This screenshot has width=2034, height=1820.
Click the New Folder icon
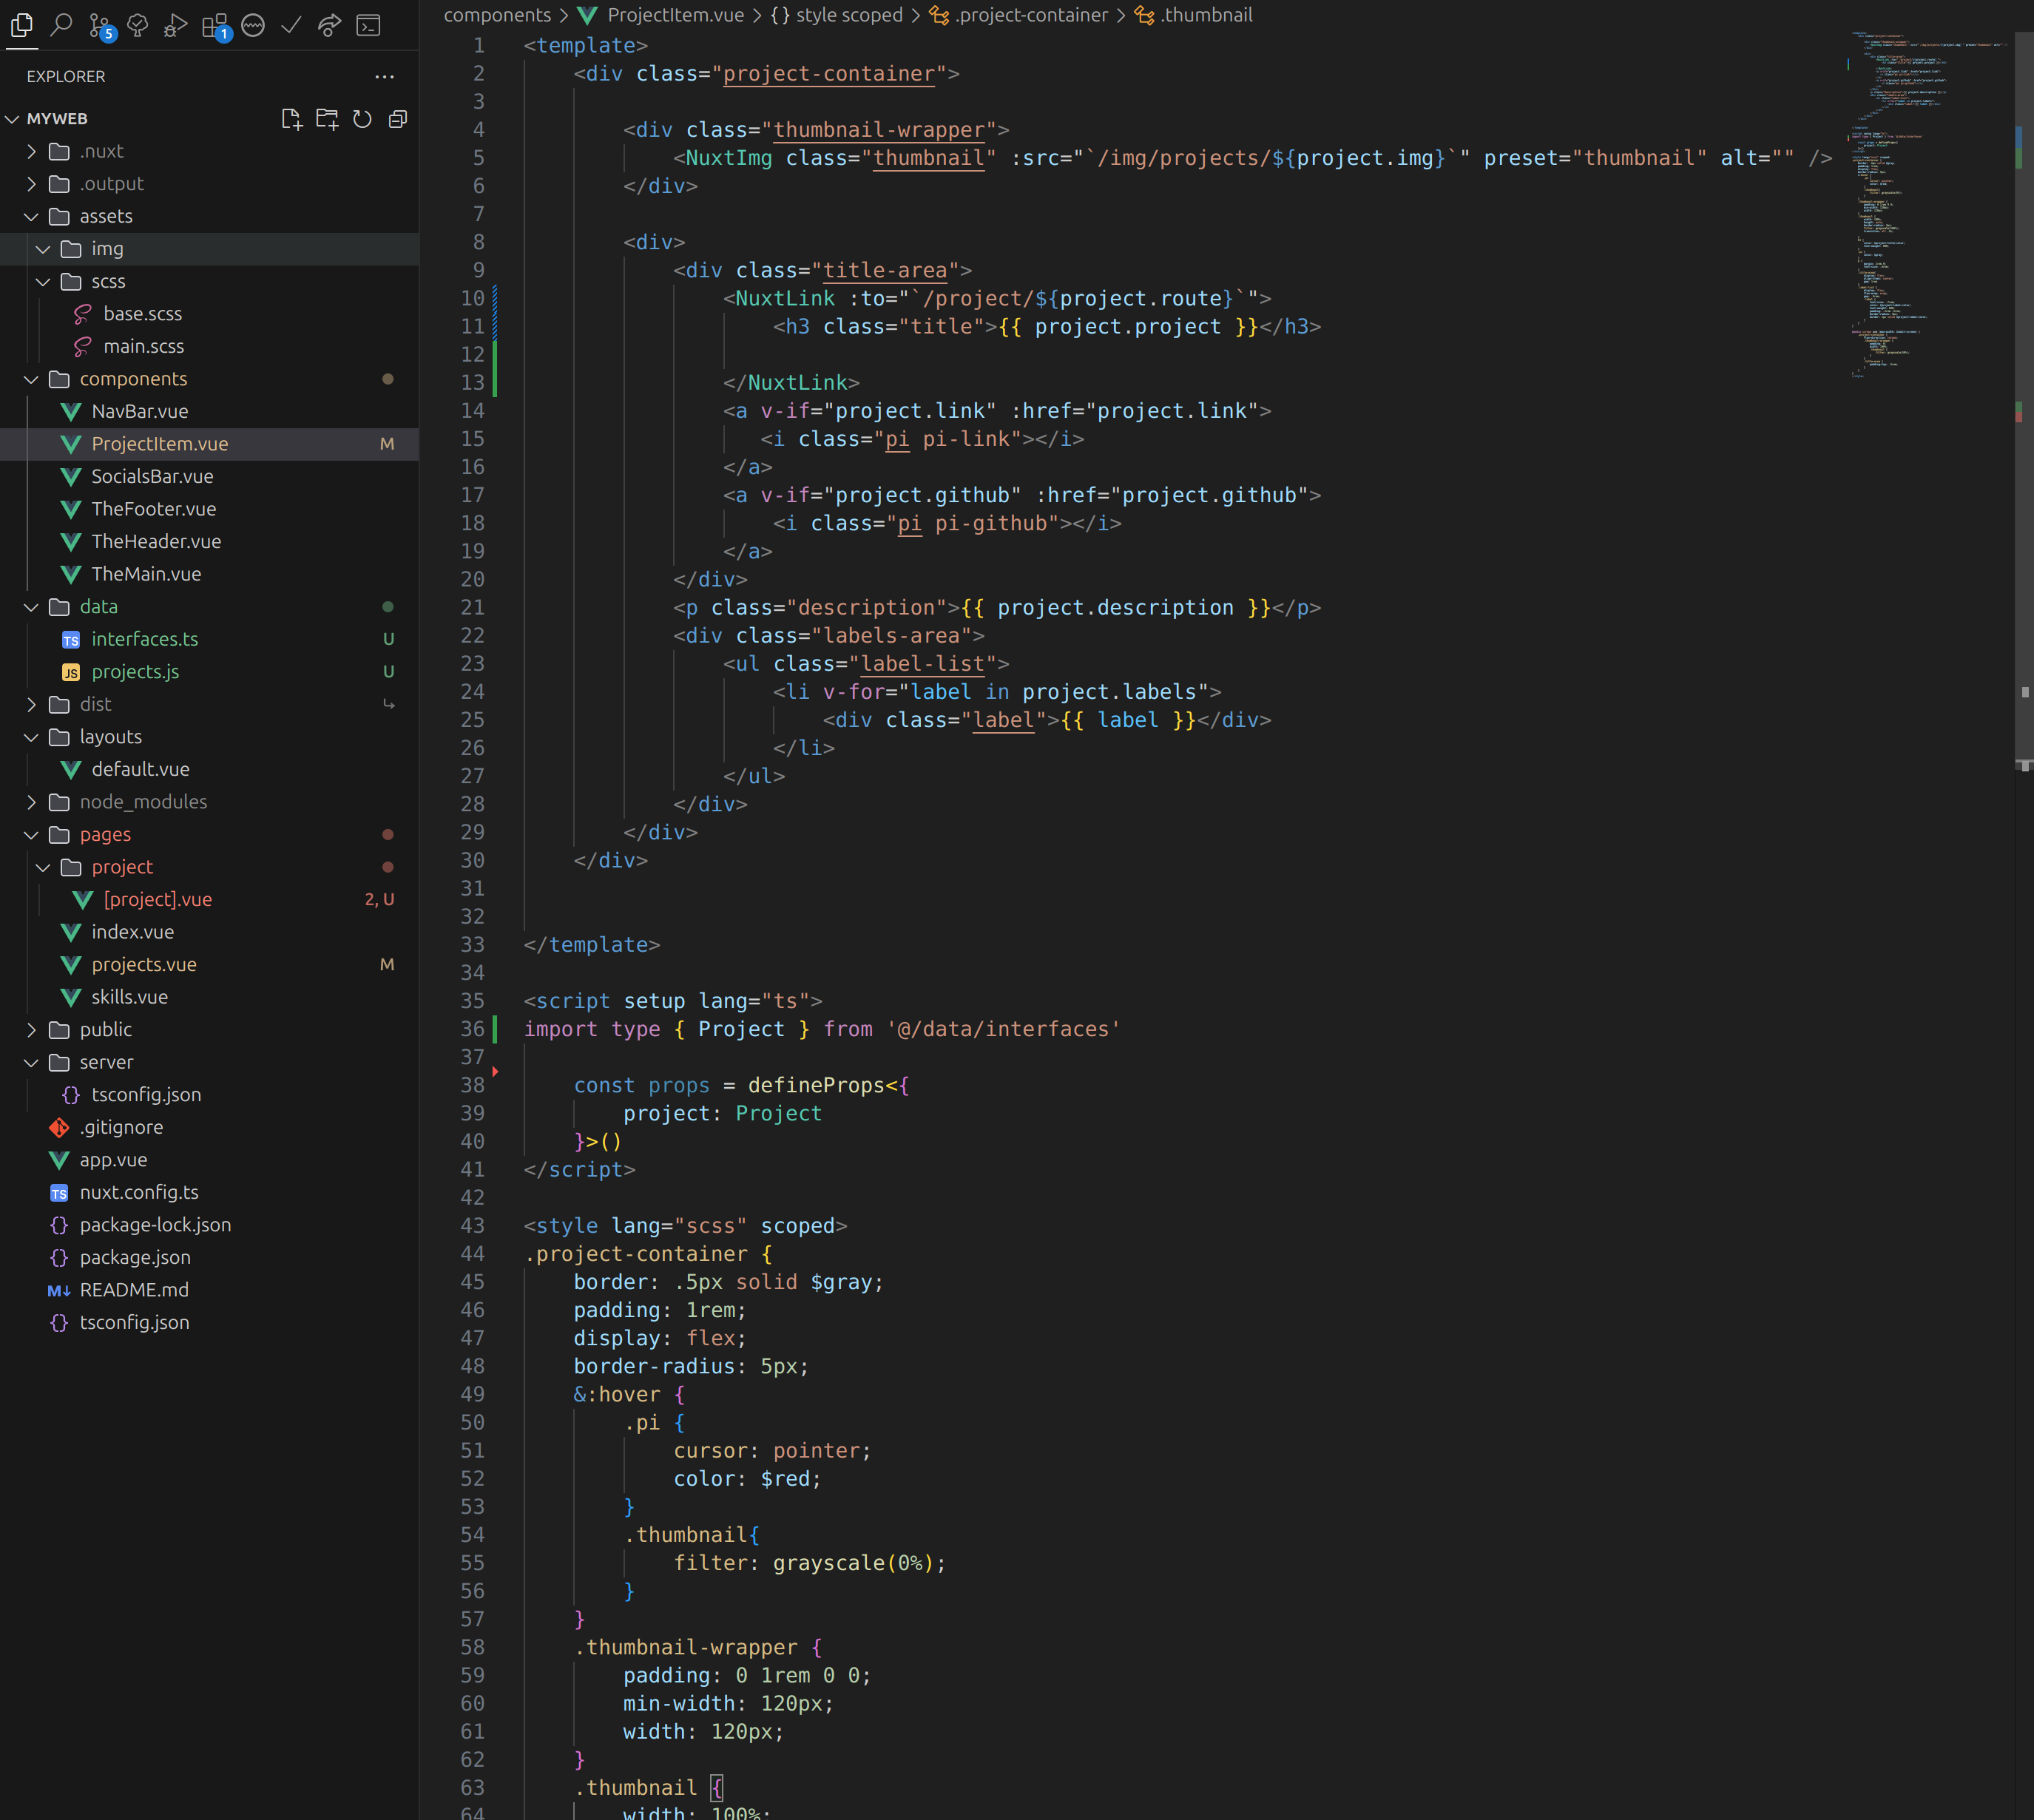[327, 119]
